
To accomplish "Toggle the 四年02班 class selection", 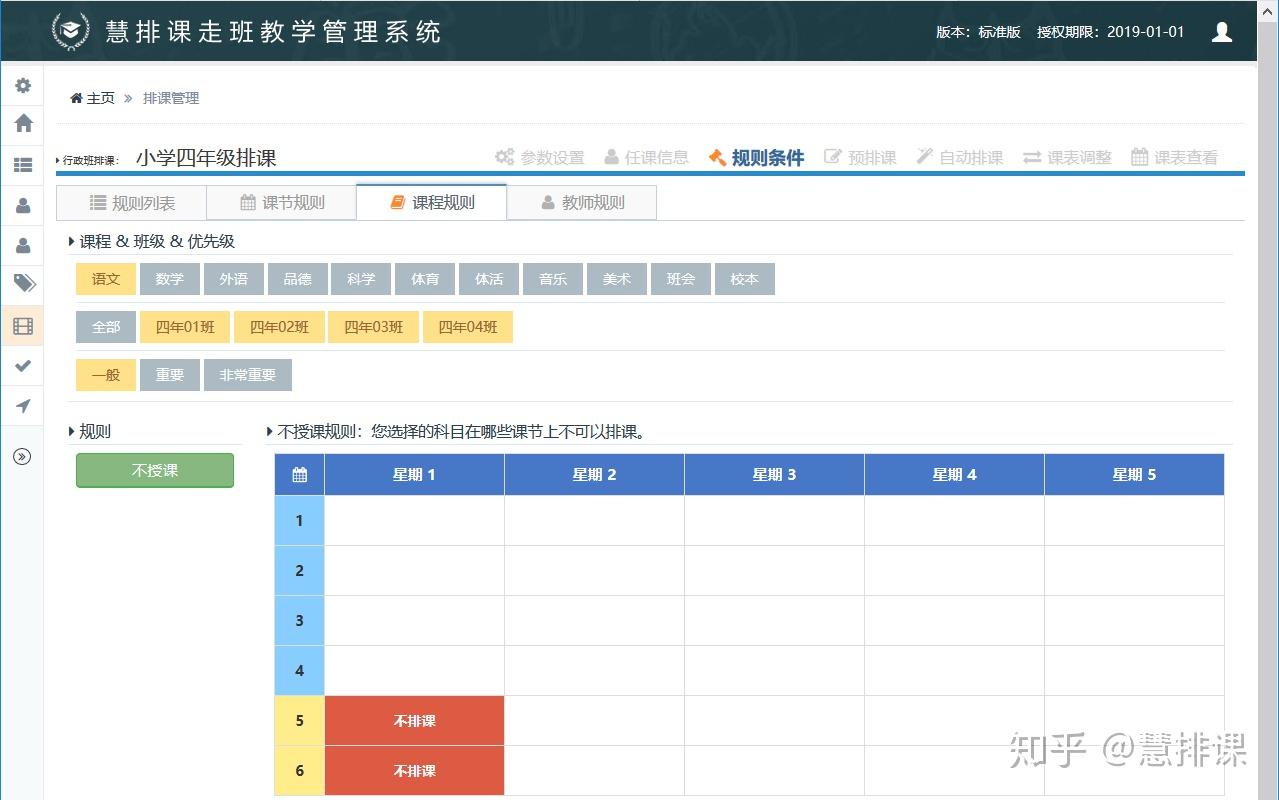I will 278,326.
